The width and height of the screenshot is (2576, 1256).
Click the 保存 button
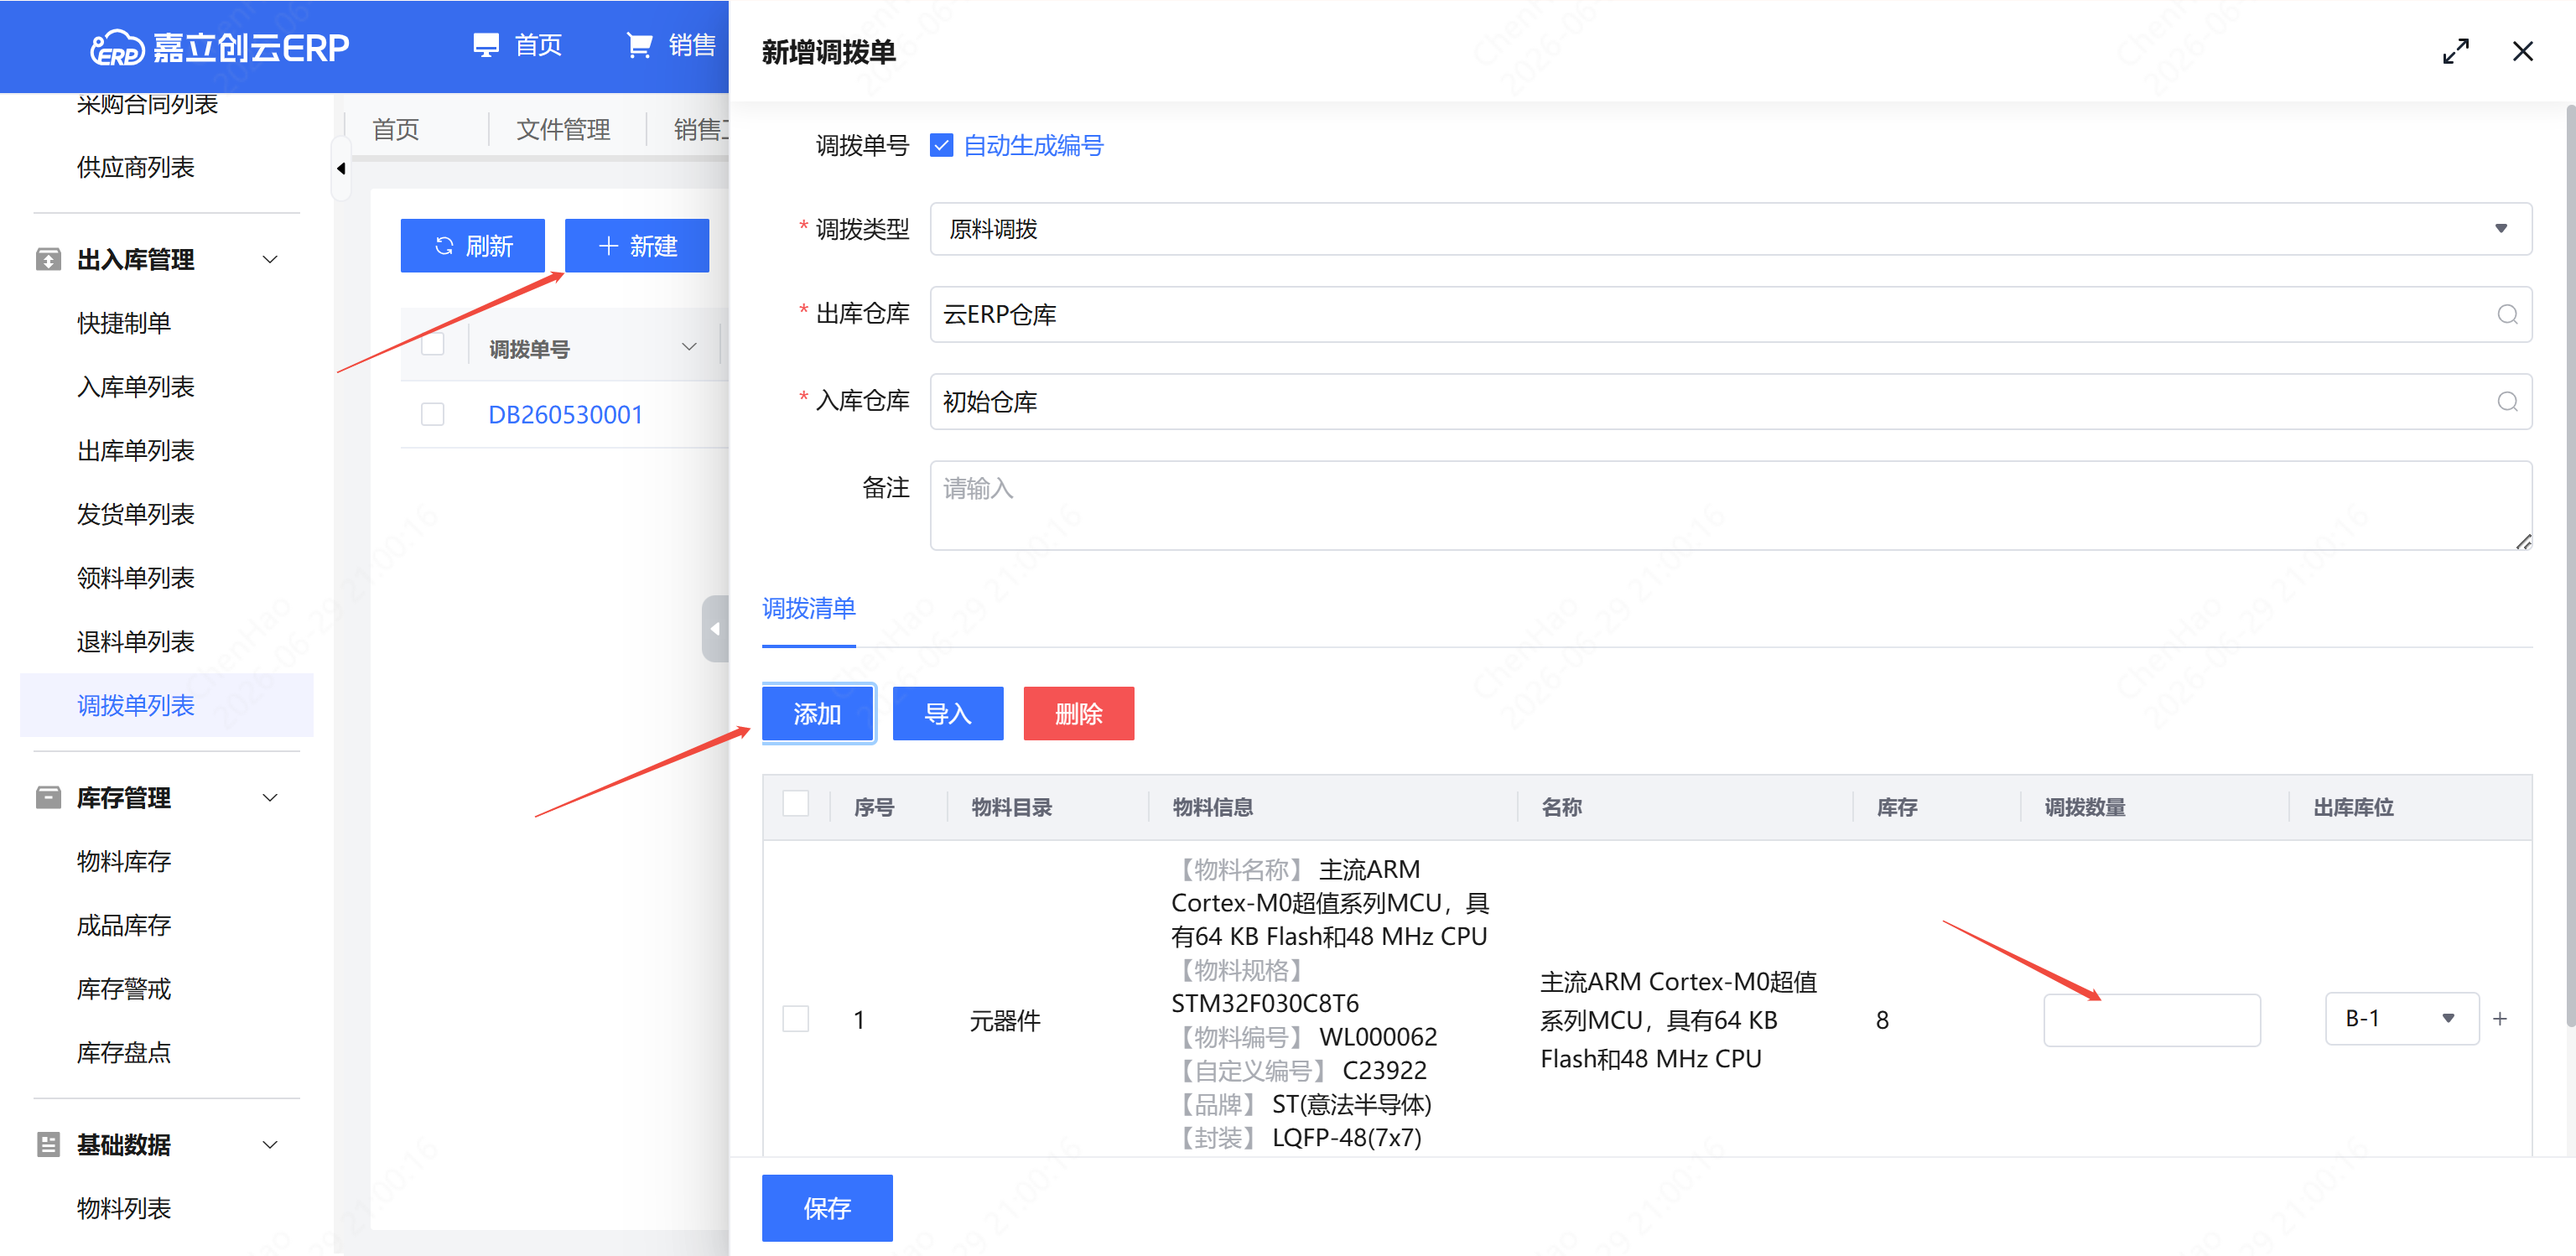point(827,1208)
